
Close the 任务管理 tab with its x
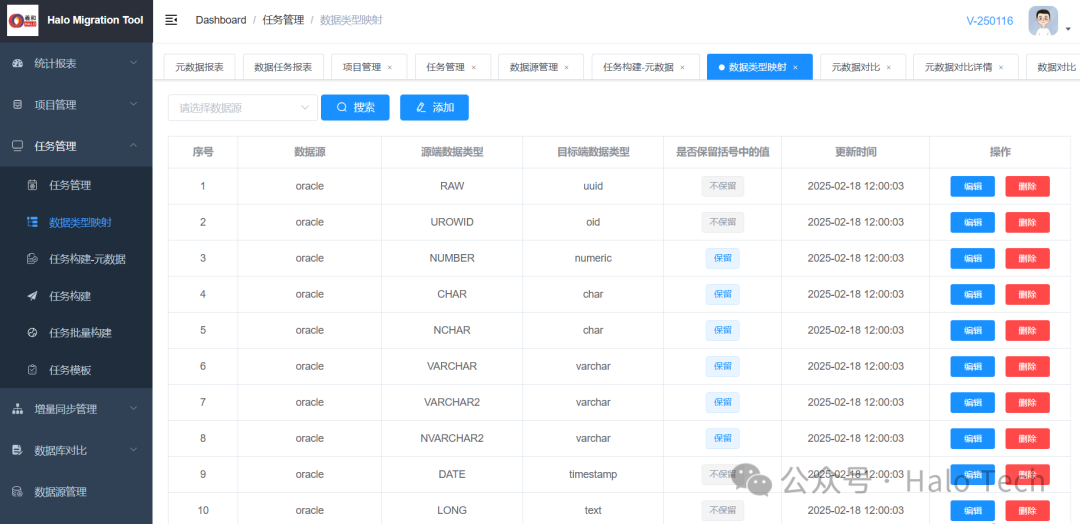473,67
